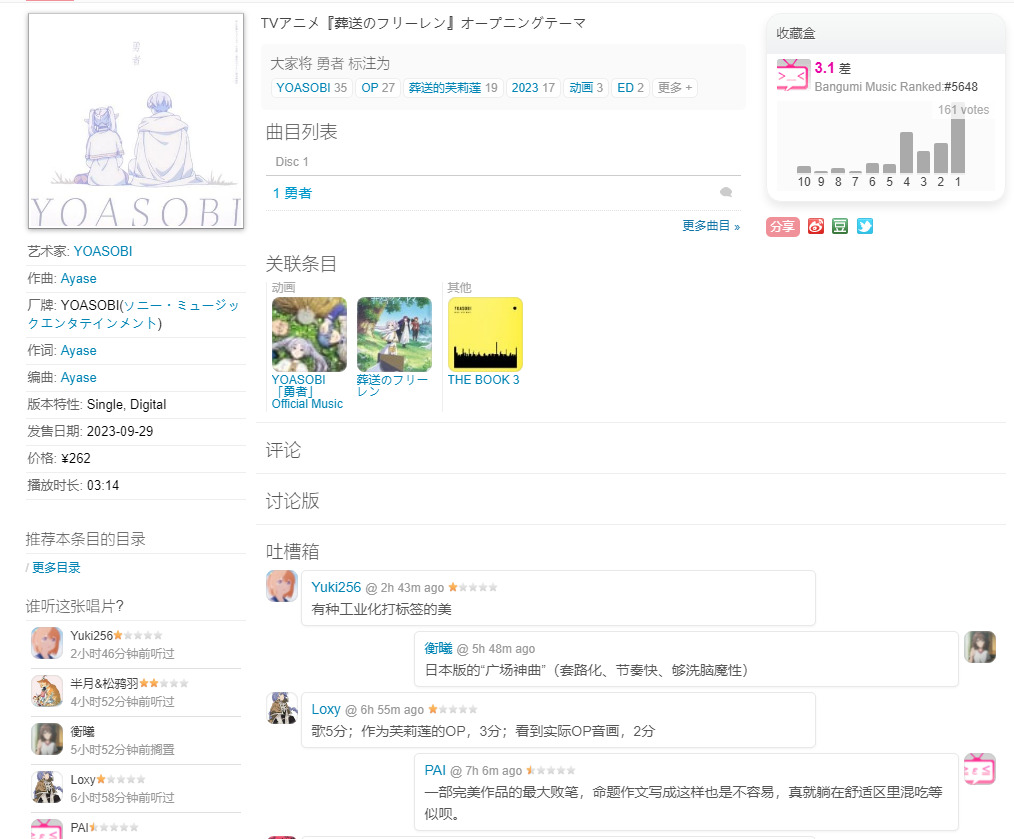Click the rating bar for score 2
Image resolution: width=1014 pixels, height=839 pixels.
click(941, 158)
